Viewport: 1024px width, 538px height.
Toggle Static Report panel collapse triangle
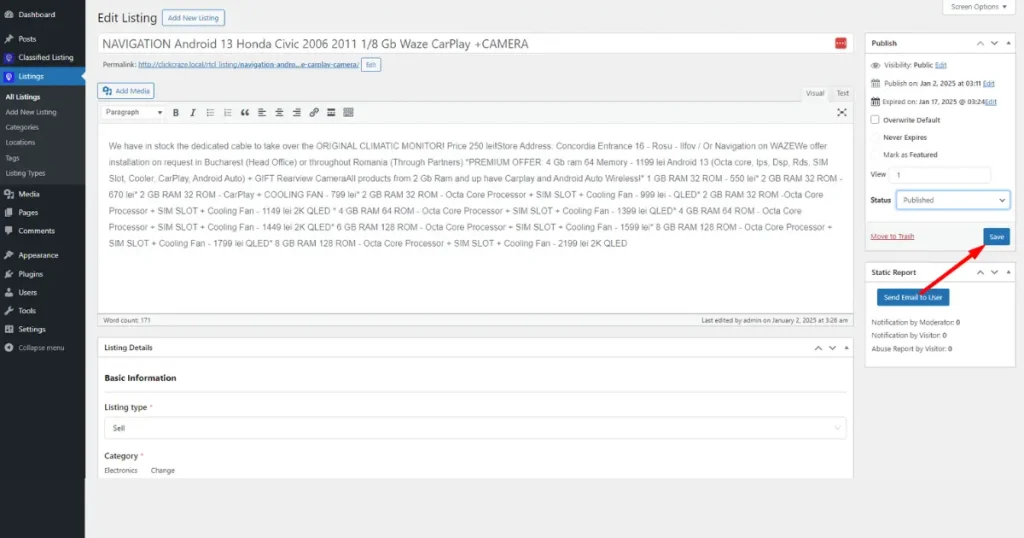tap(1008, 272)
